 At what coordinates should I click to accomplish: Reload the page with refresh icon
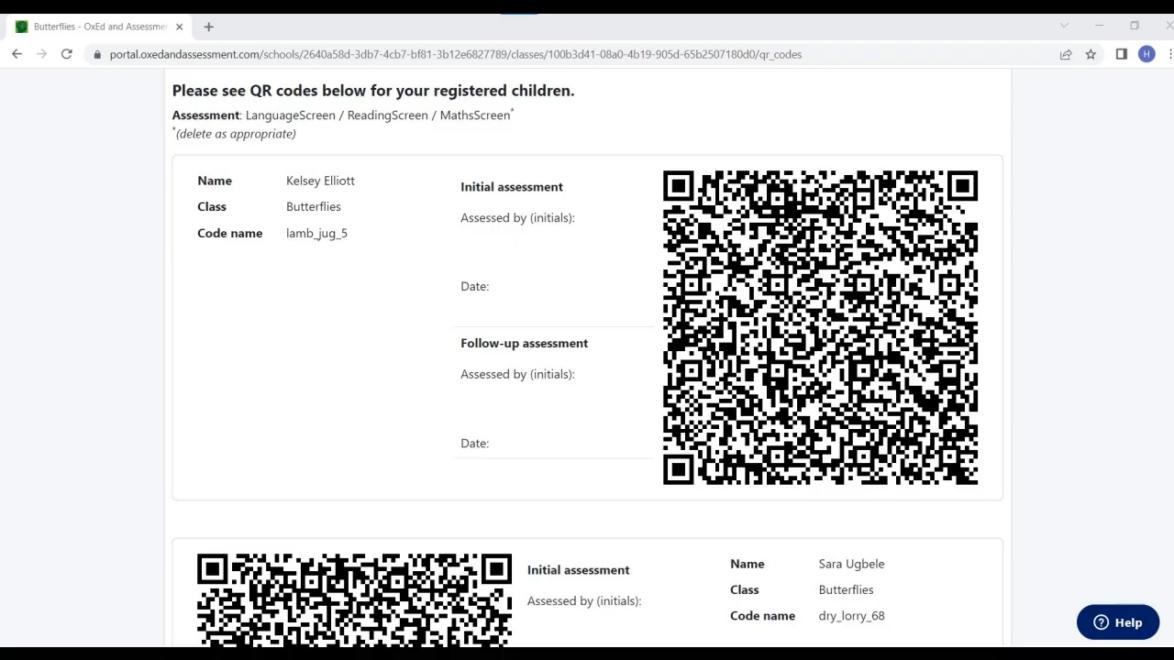pyautogui.click(x=67, y=54)
